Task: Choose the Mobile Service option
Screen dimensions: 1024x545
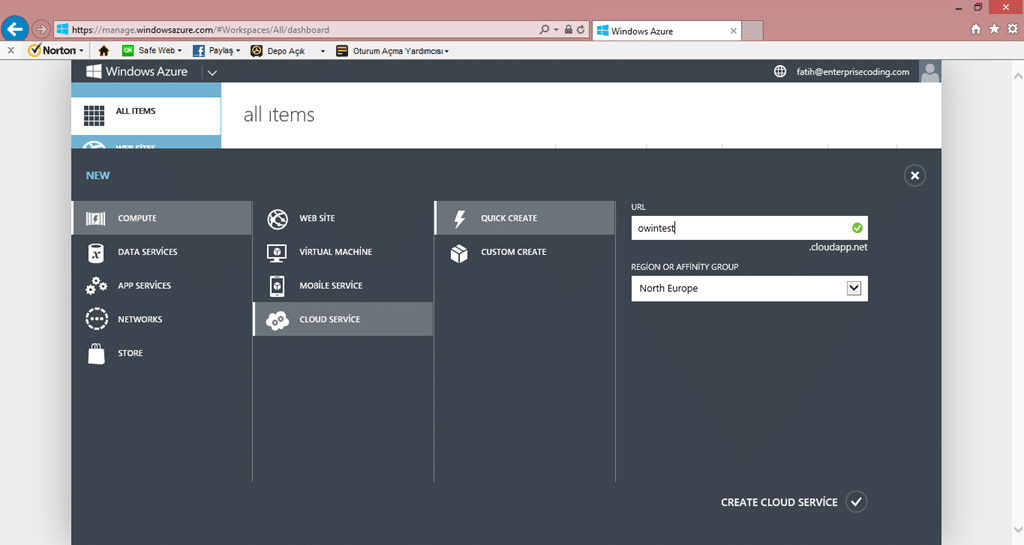Action: (x=343, y=286)
